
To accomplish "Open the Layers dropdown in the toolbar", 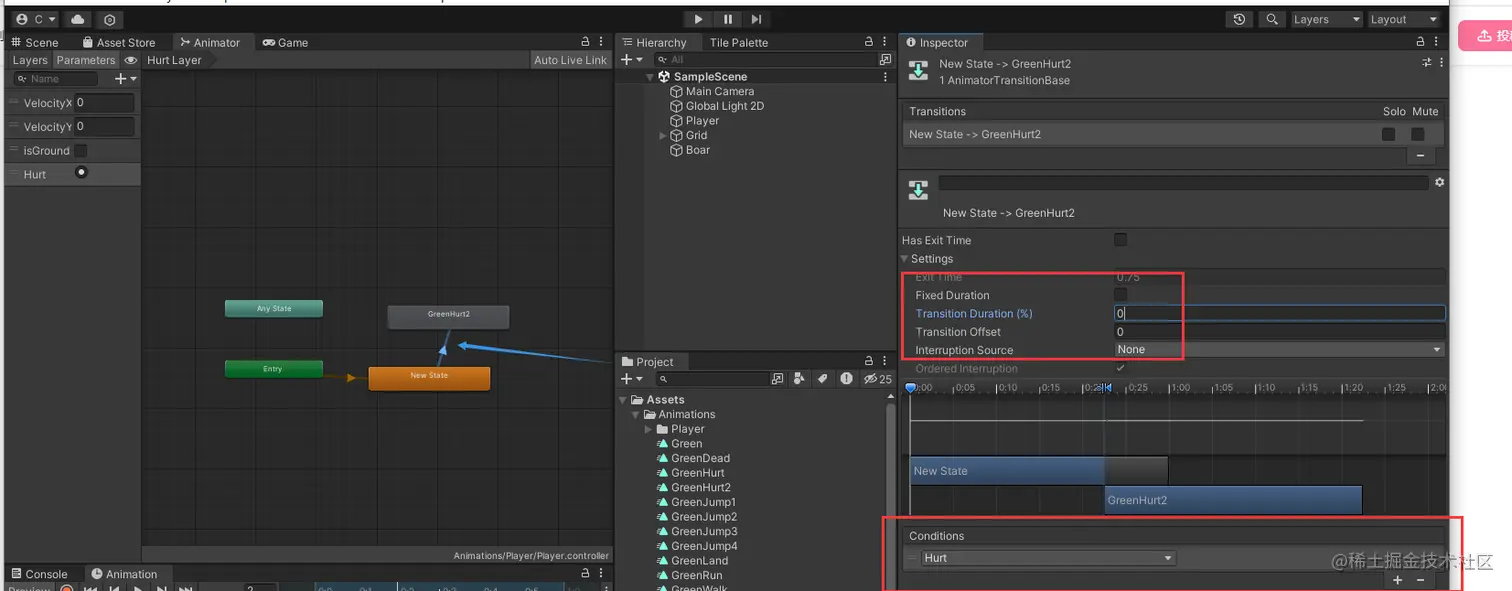I will click(x=1326, y=19).
